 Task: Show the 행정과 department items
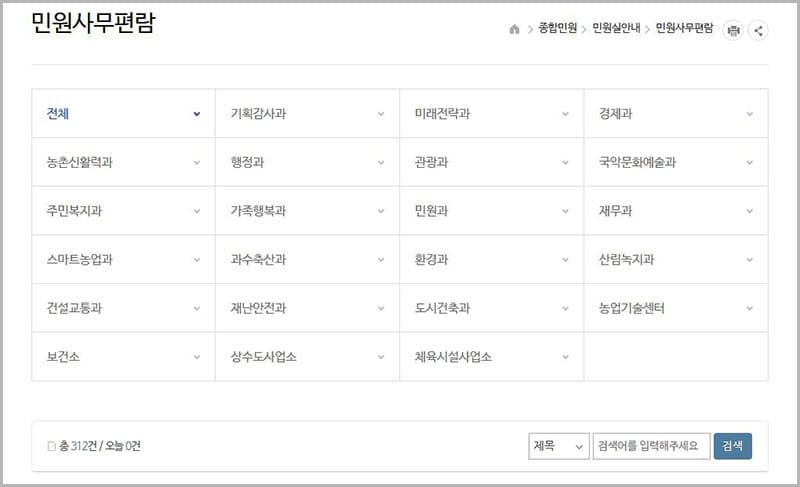[307, 162]
